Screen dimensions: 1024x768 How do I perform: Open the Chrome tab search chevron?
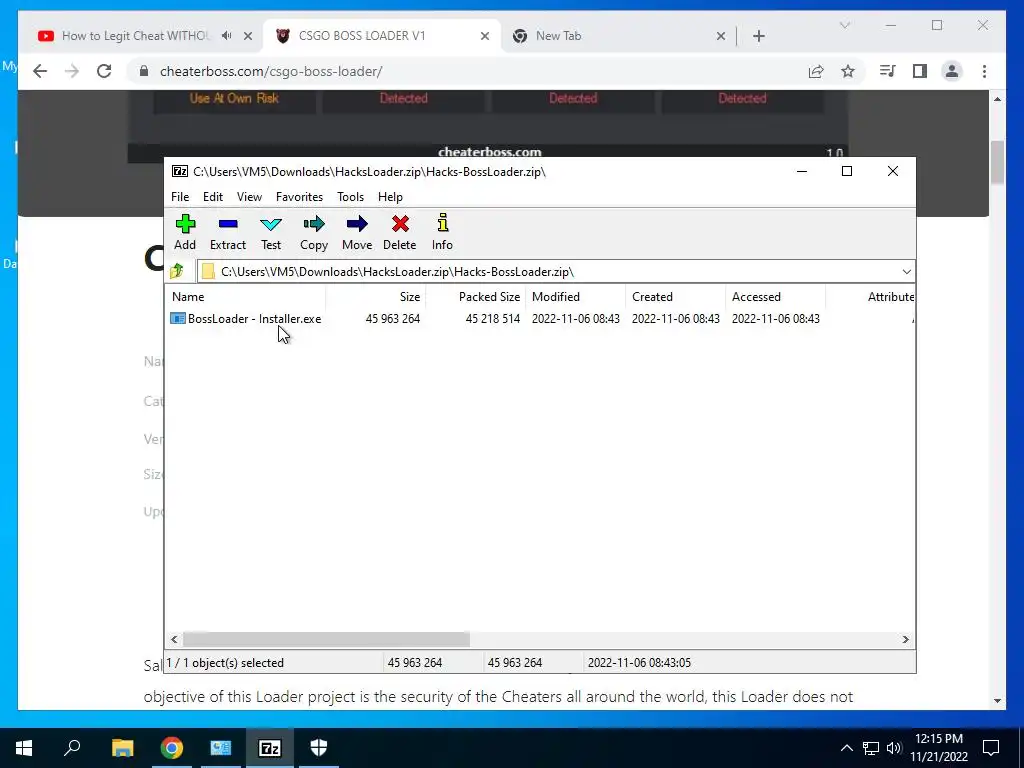pyautogui.click(x=844, y=25)
